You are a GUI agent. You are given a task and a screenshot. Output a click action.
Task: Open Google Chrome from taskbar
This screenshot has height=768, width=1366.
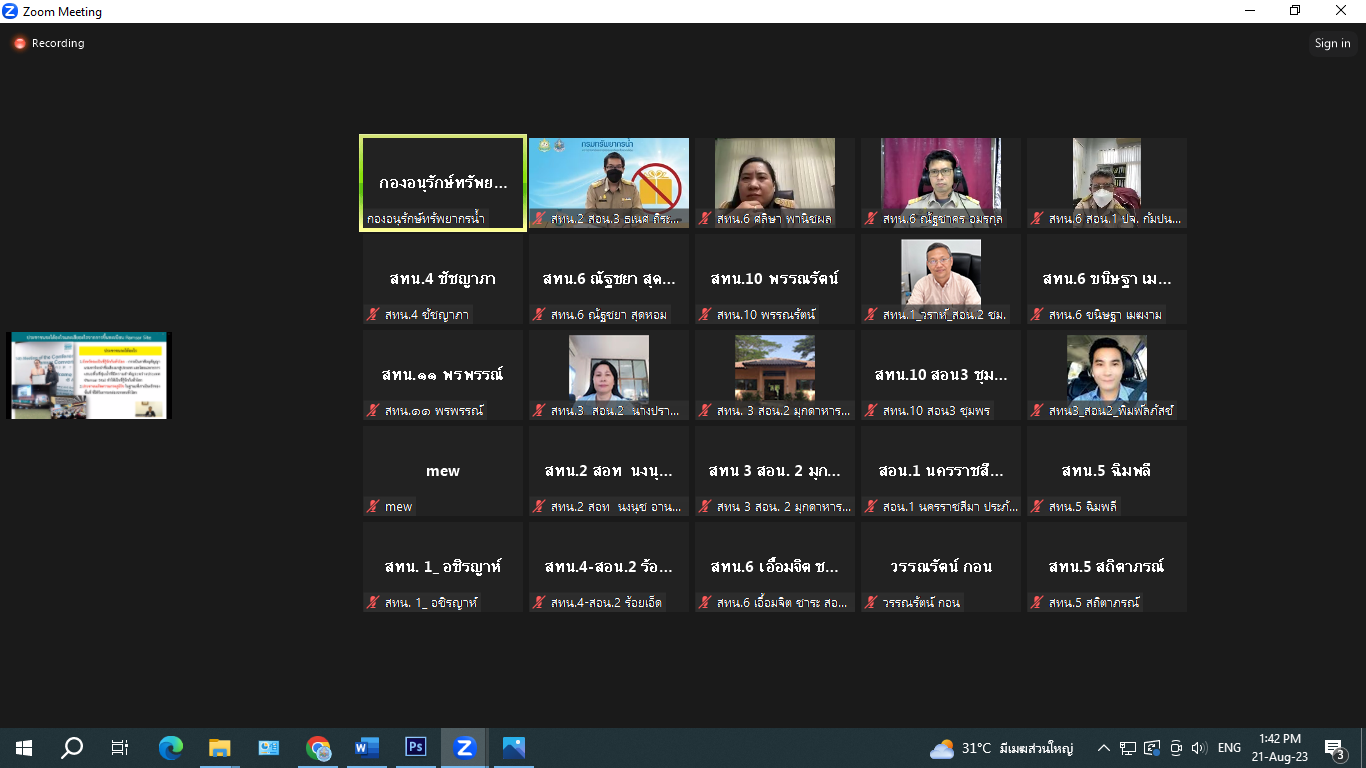coord(318,747)
